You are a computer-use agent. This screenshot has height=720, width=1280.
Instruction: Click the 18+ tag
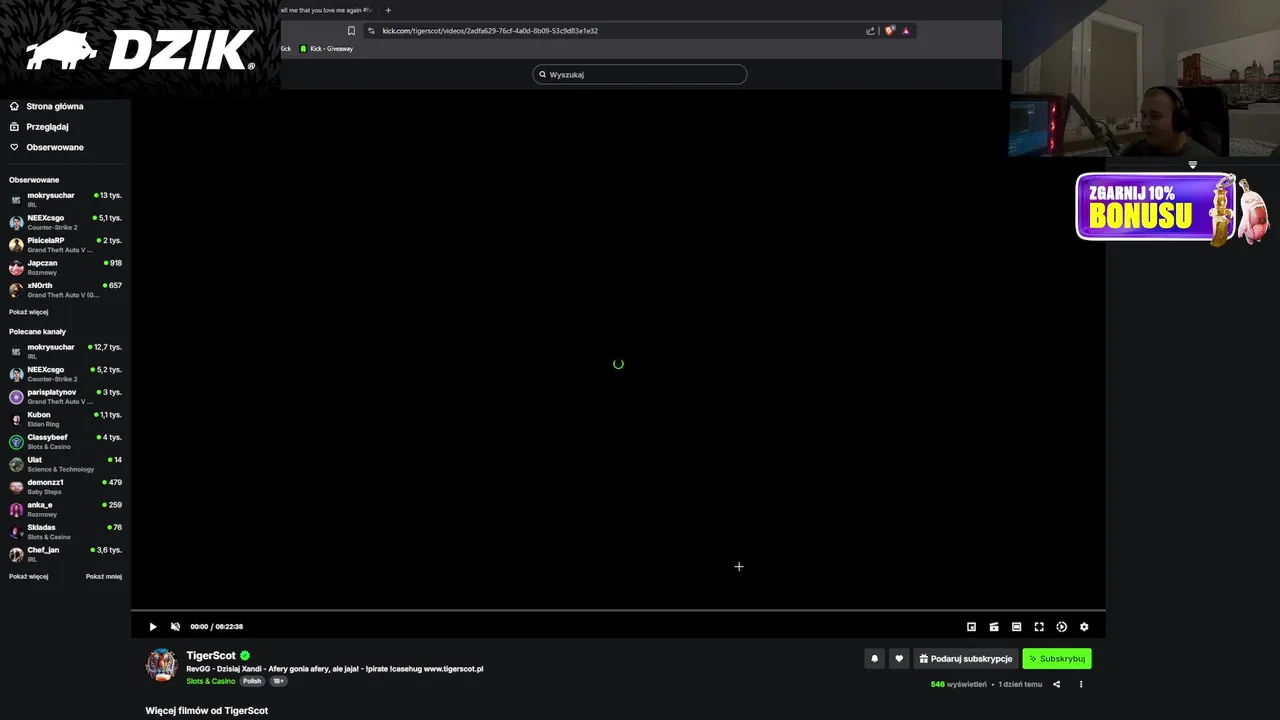(x=278, y=681)
